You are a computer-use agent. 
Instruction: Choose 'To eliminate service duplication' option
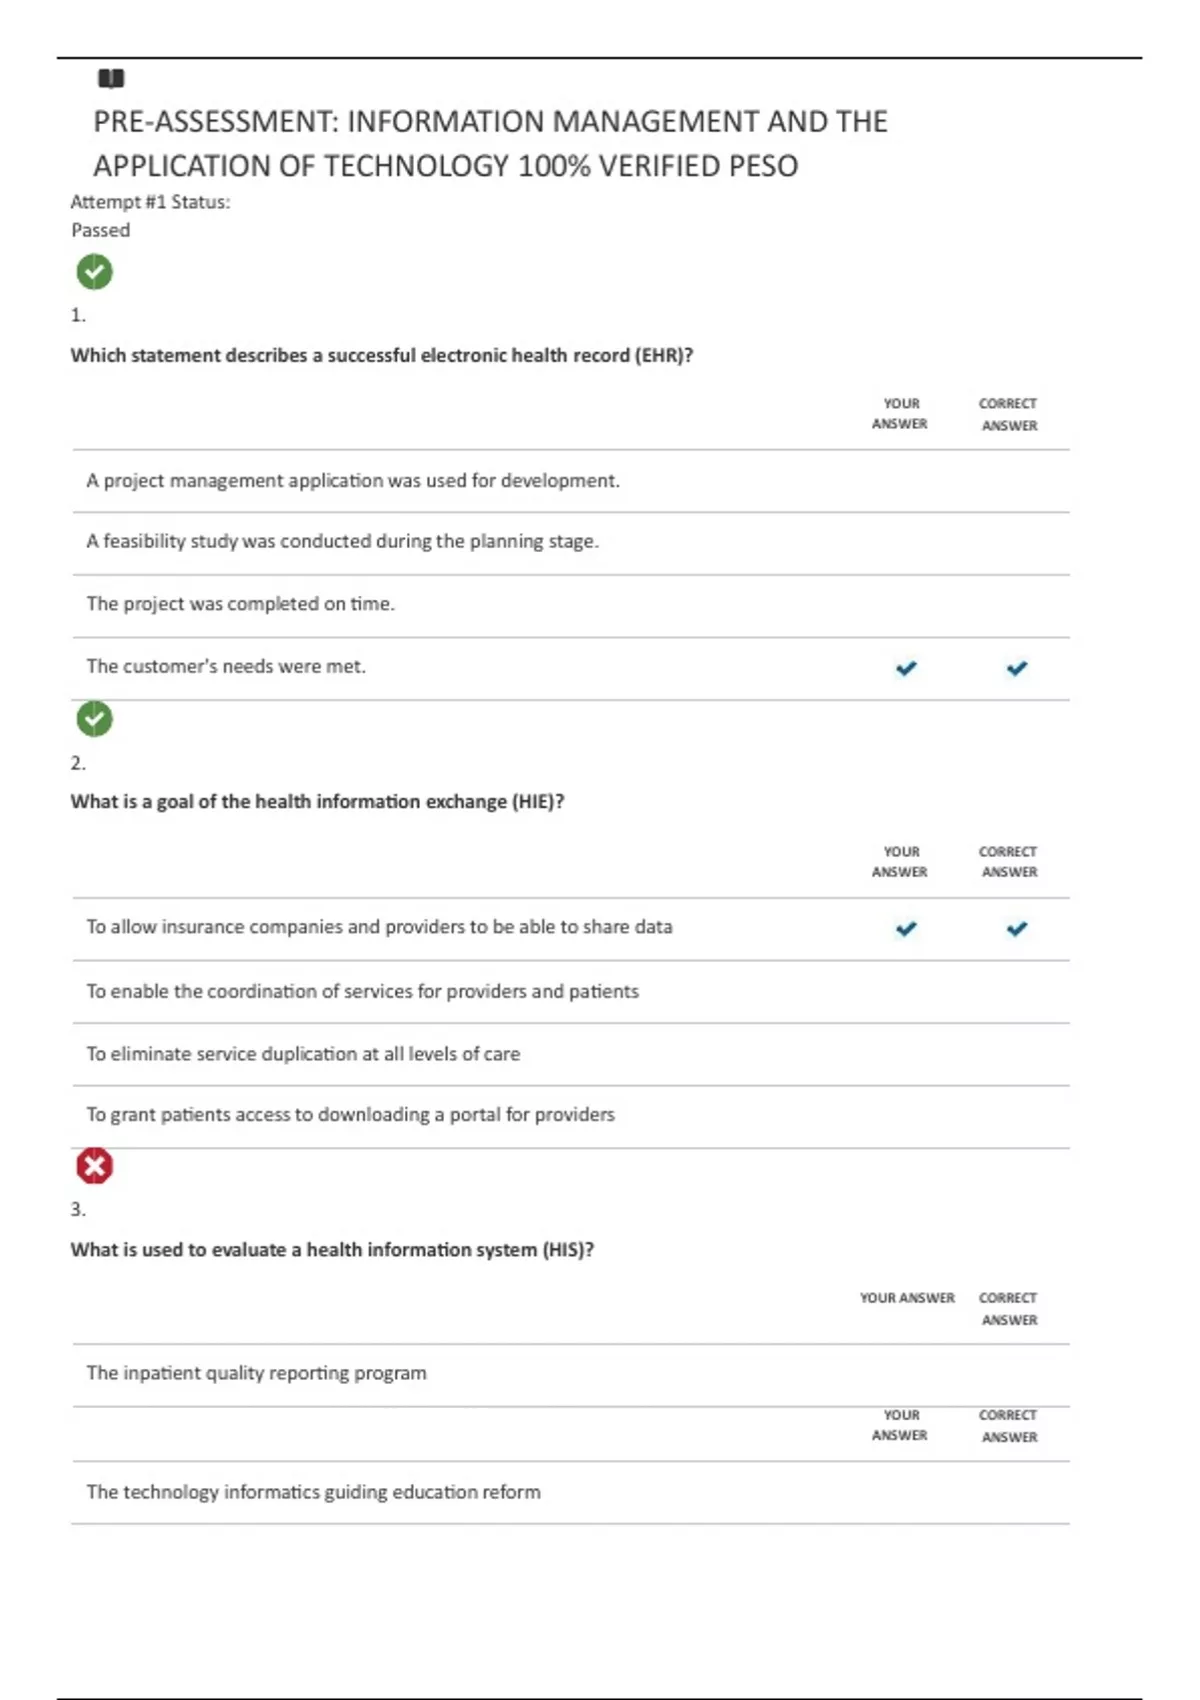click(x=571, y=1054)
